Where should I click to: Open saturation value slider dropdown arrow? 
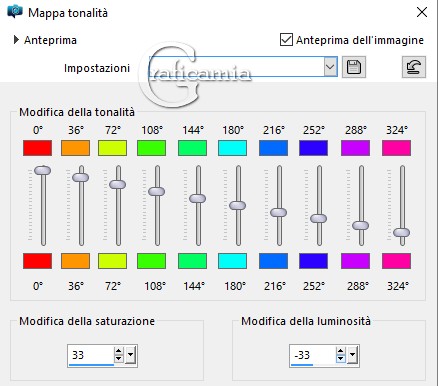131,355
